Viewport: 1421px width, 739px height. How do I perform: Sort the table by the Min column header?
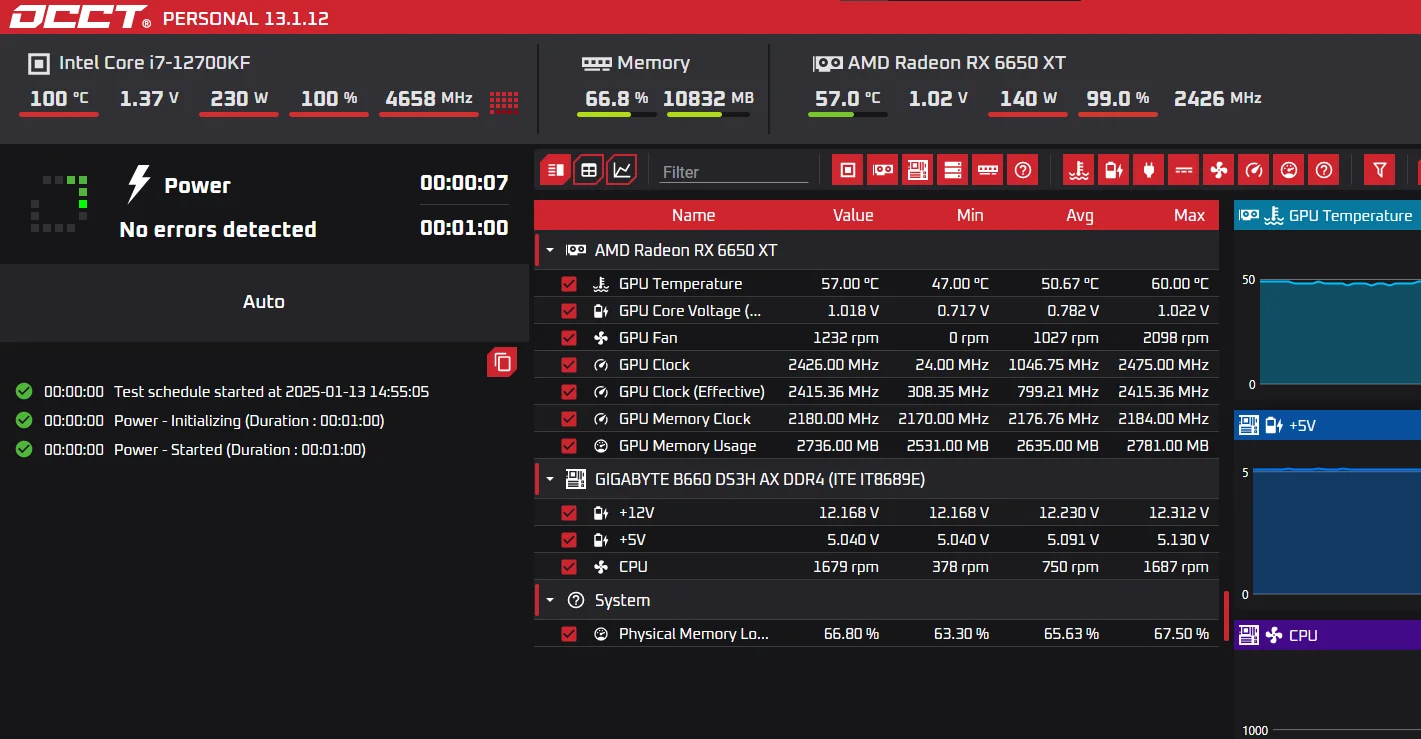coord(970,215)
